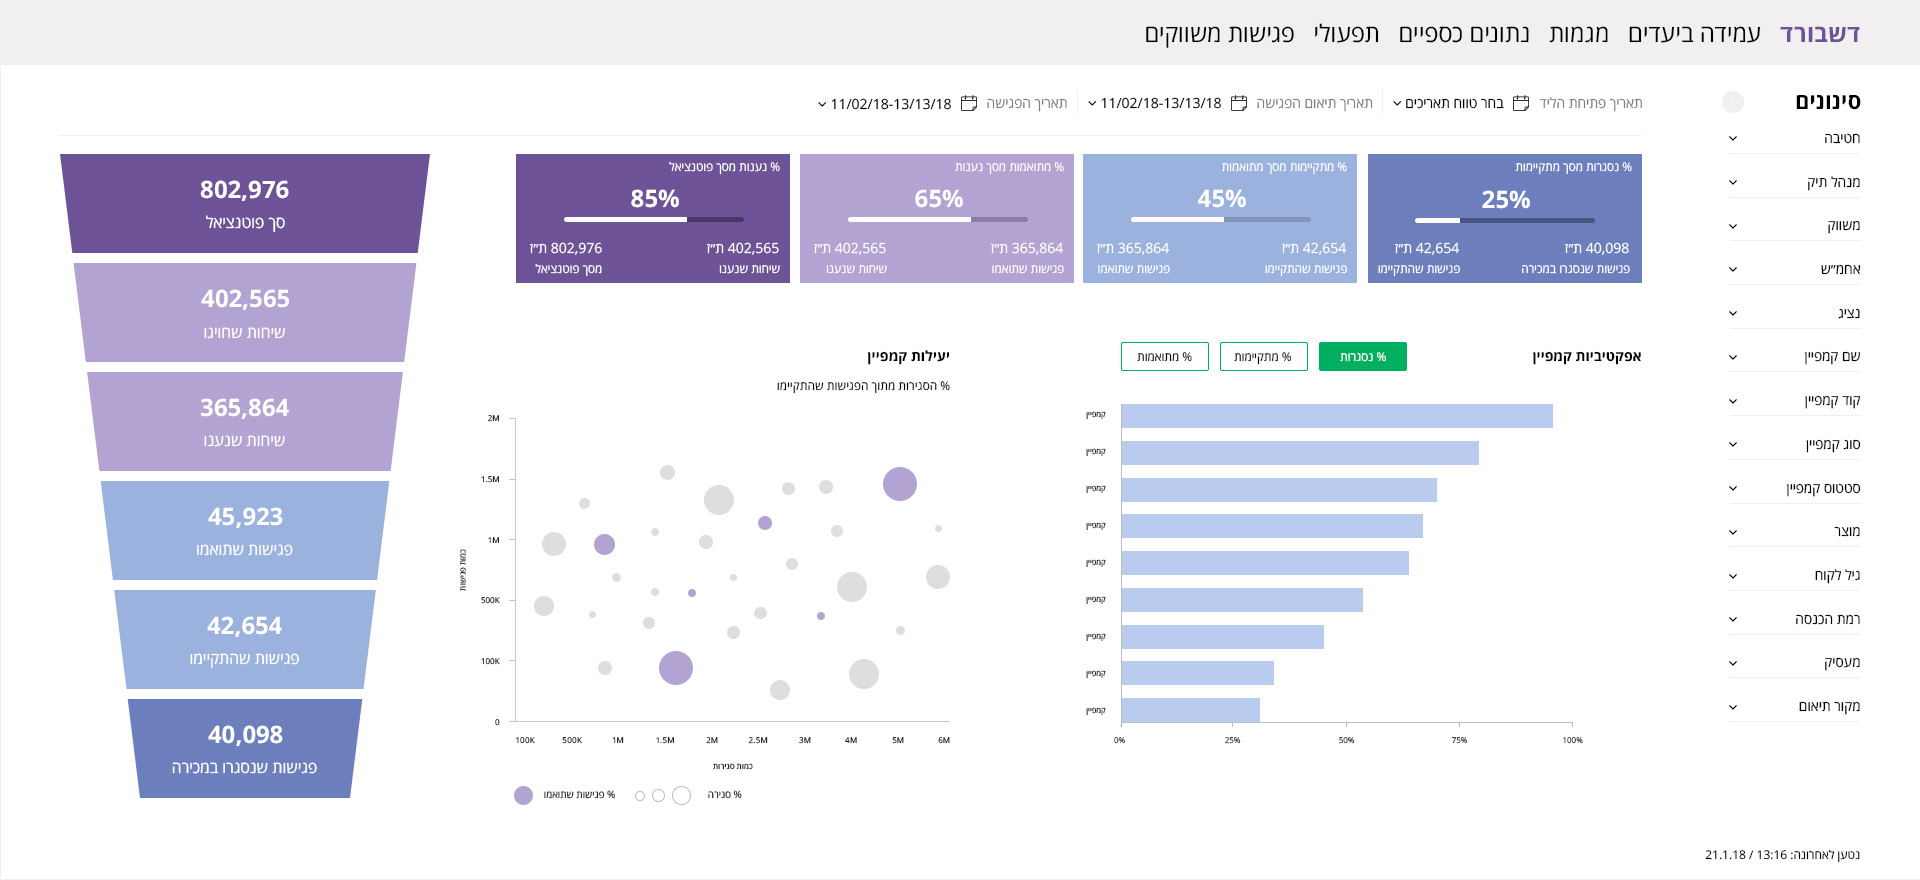Viewport: 1920px width, 880px height.
Task: Click largest circle in % סגירה legend
Action: [x=682, y=795]
